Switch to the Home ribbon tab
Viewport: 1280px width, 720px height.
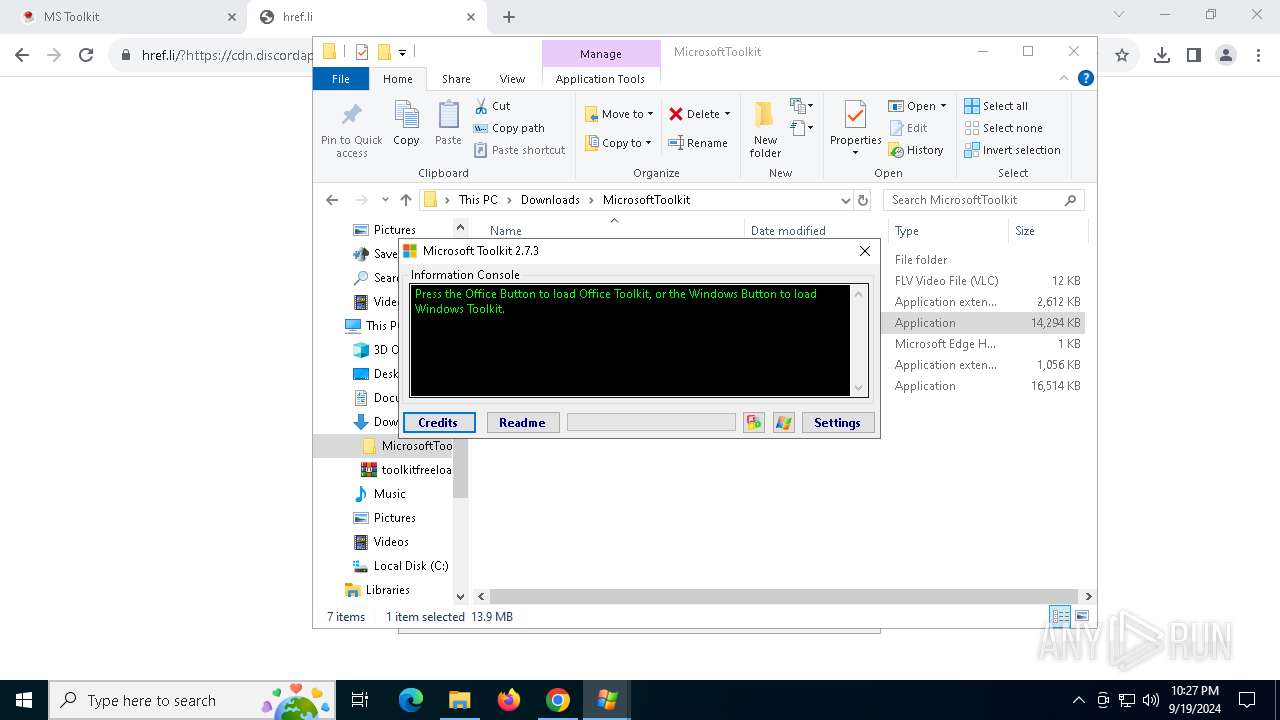pyautogui.click(x=397, y=79)
